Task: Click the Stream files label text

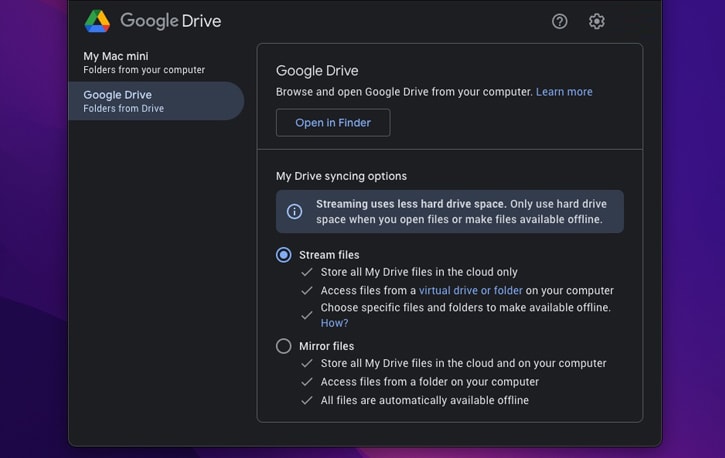Action: click(329, 255)
